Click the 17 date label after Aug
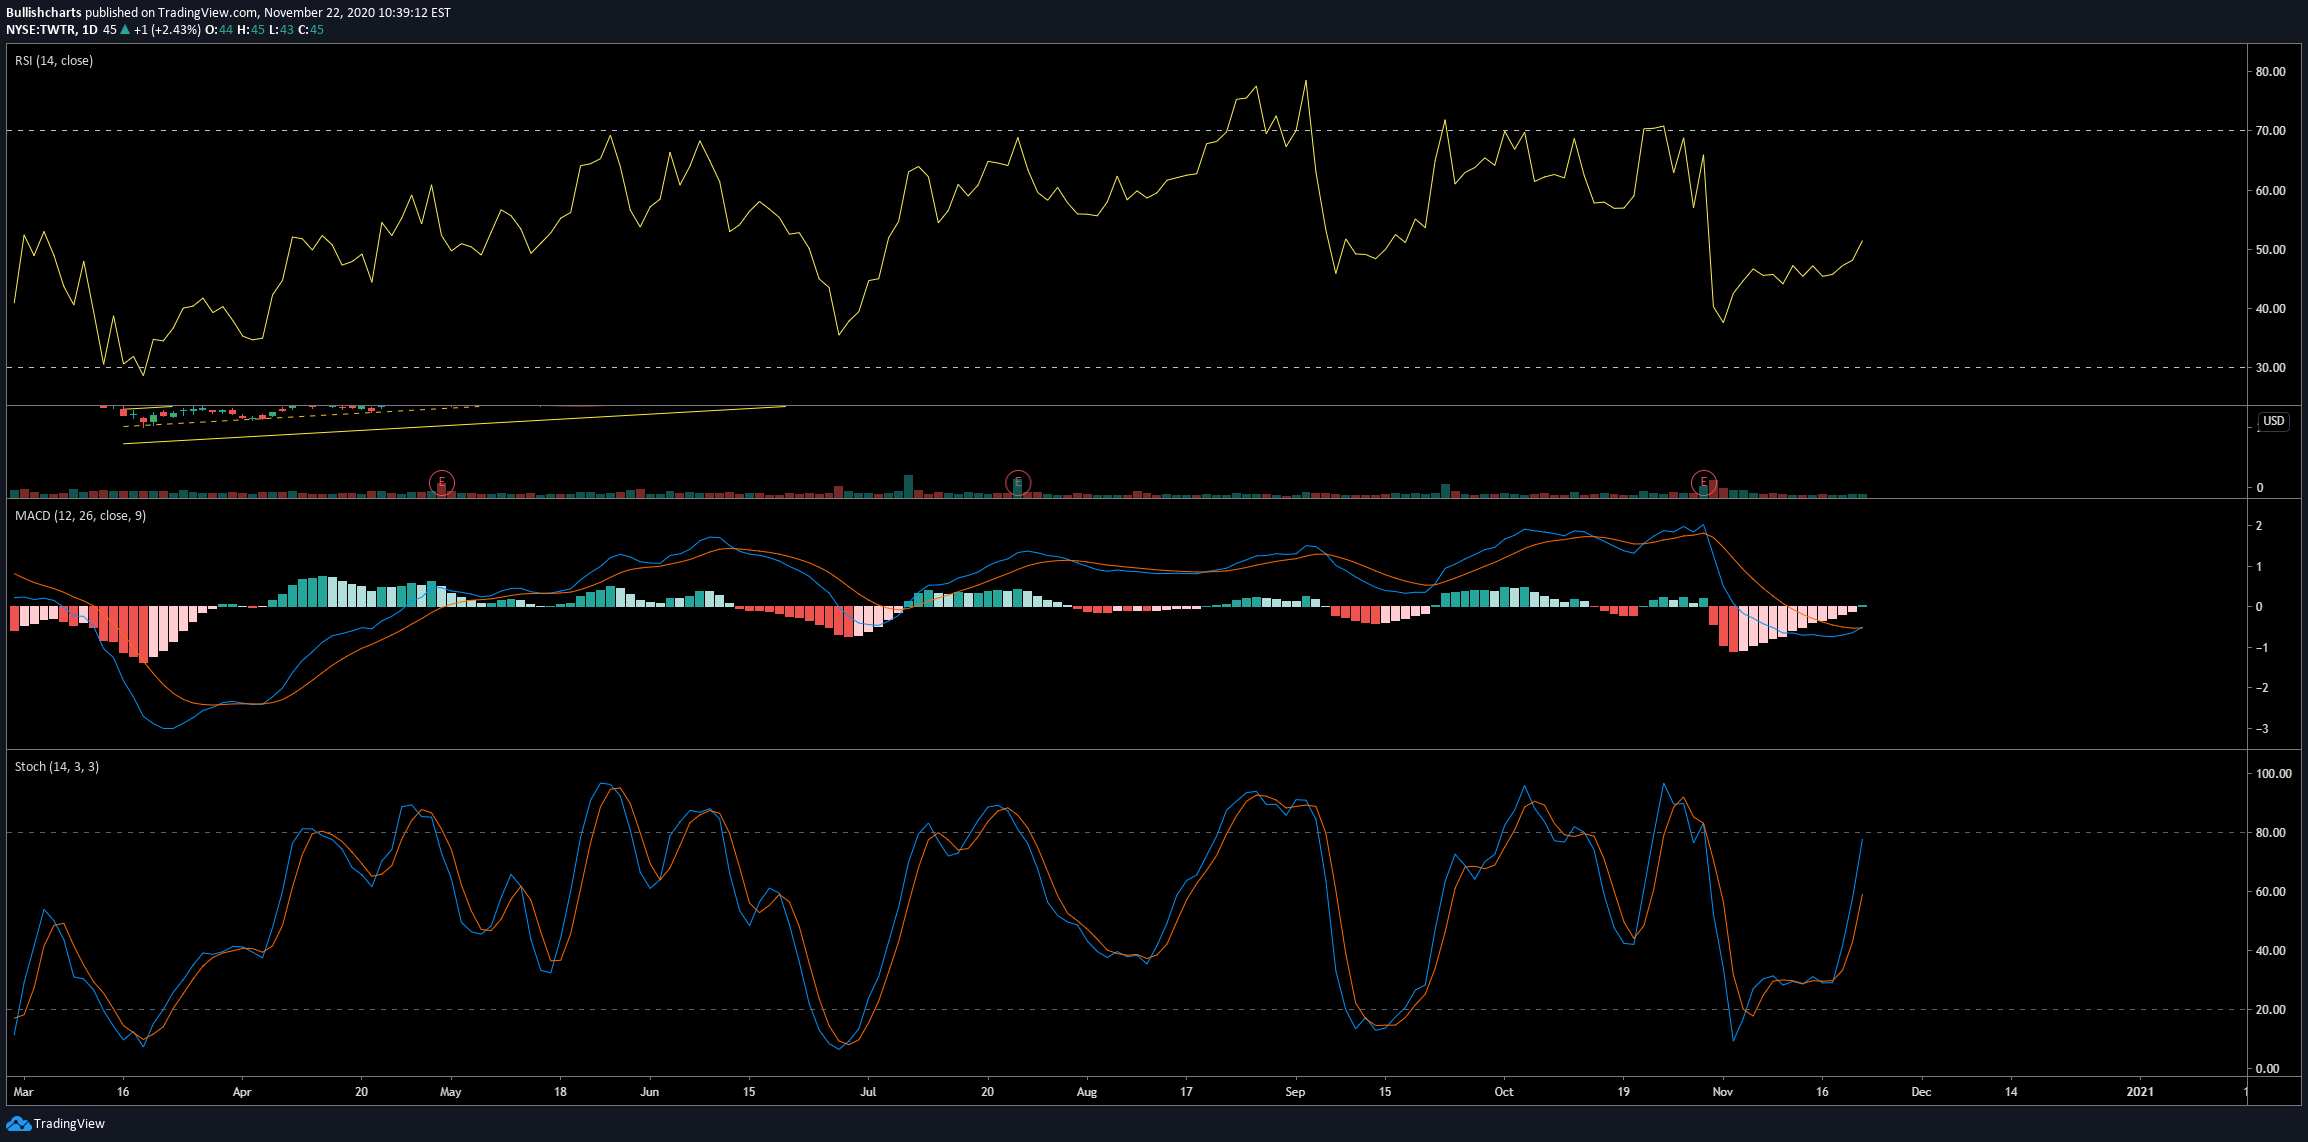Image resolution: width=2308 pixels, height=1142 pixels. tap(1186, 1092)
